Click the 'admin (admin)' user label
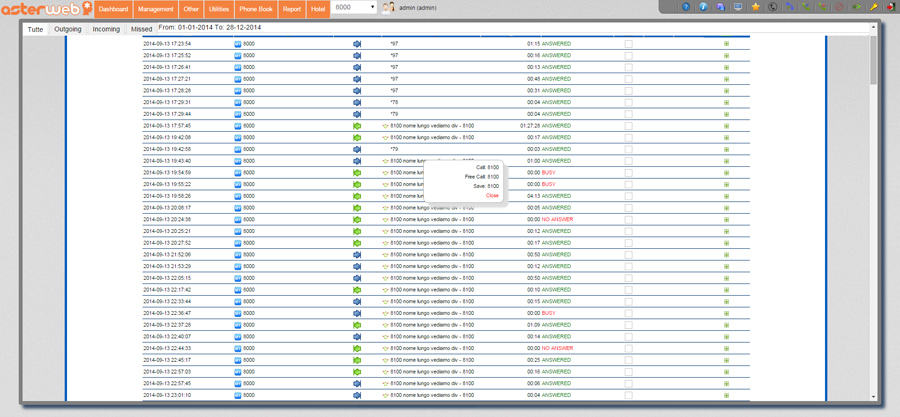The image size is (900, 417). 418,8
